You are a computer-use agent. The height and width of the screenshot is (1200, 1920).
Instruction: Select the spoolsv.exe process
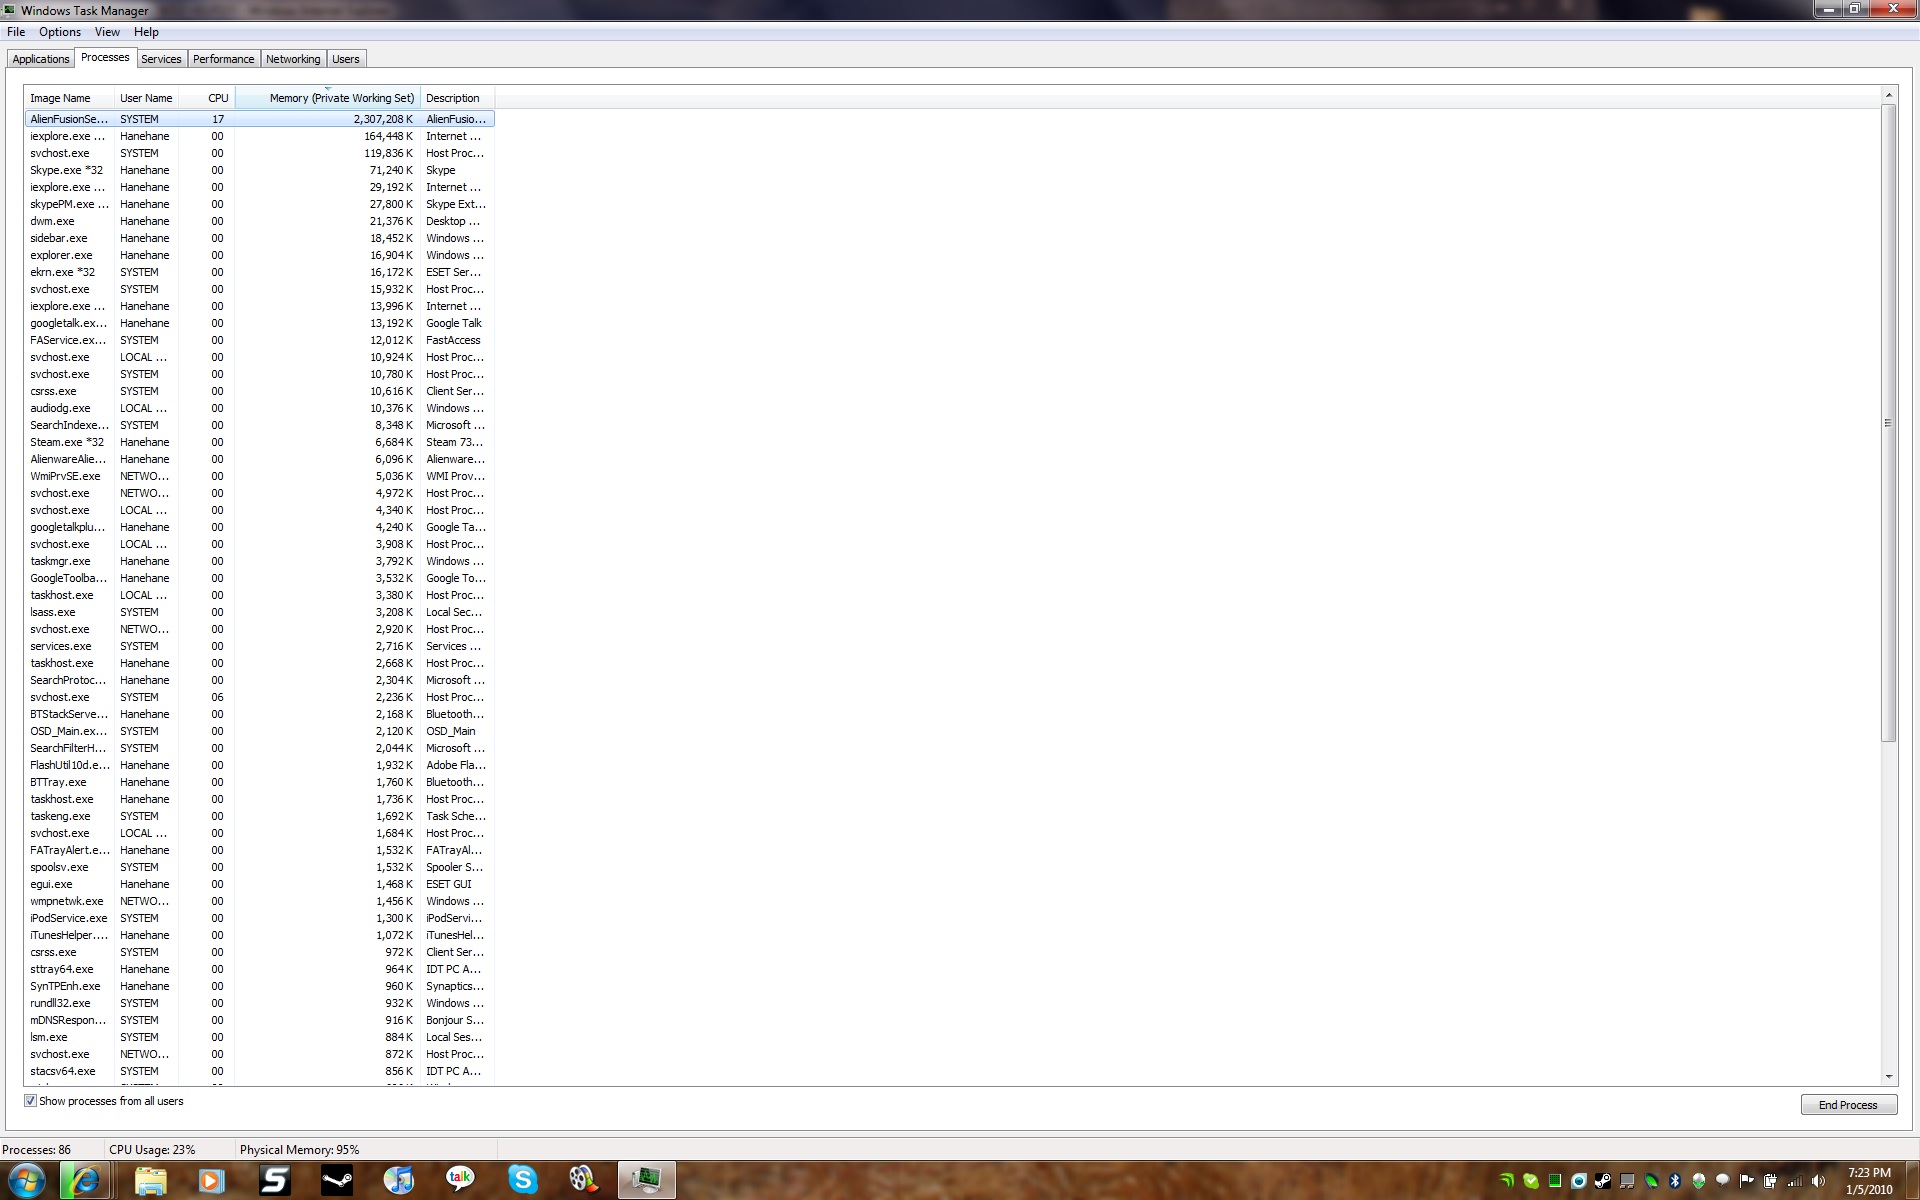point(259,867)
